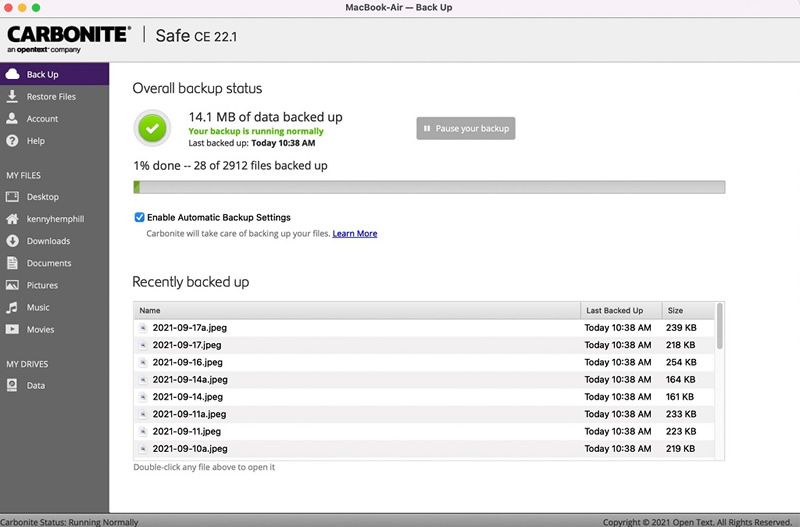Select file 2021-09-14a.jpeg
Viewport: 800px width, 527px height.
click(190, 380)
